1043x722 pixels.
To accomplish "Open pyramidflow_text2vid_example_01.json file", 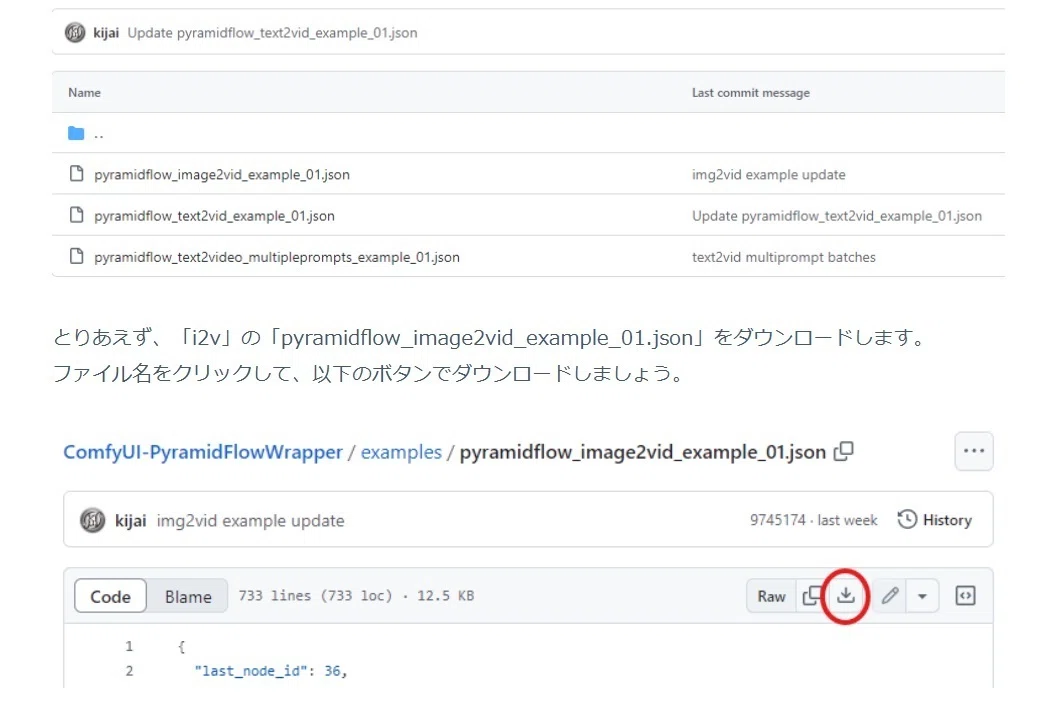I will click(x=214, y=216).
